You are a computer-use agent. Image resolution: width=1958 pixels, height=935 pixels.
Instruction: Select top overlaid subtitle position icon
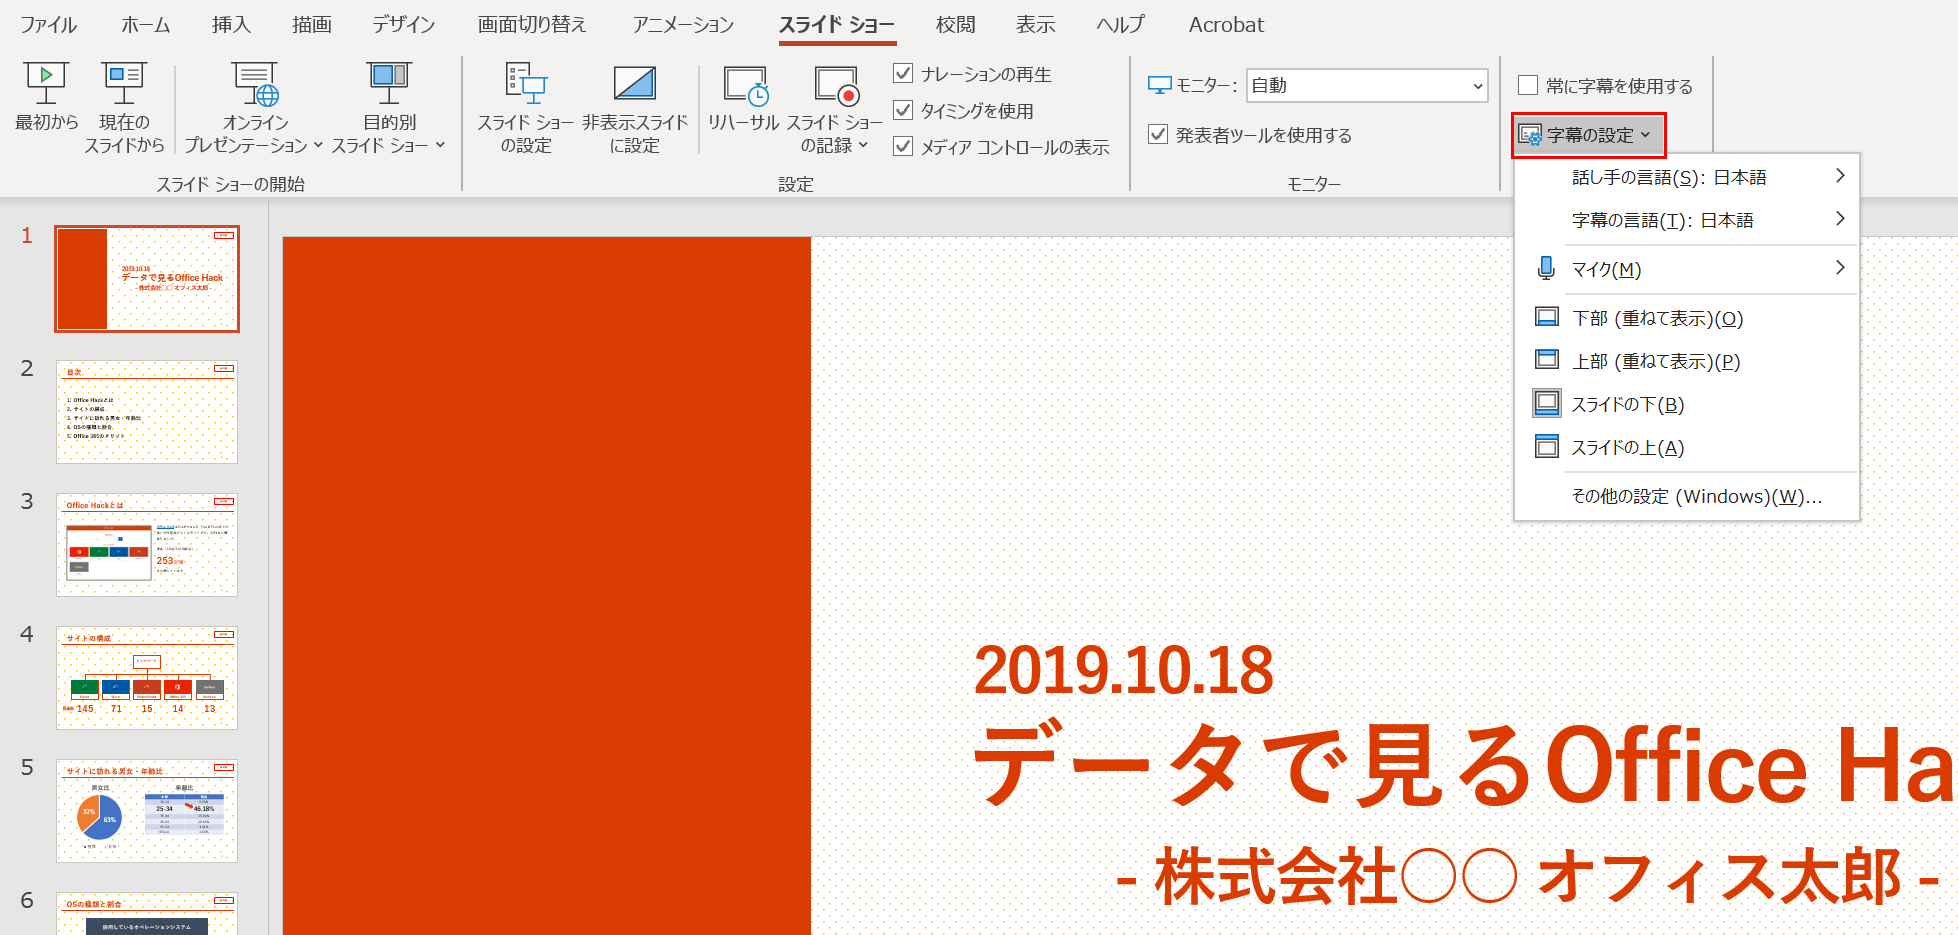(1546, 360)
